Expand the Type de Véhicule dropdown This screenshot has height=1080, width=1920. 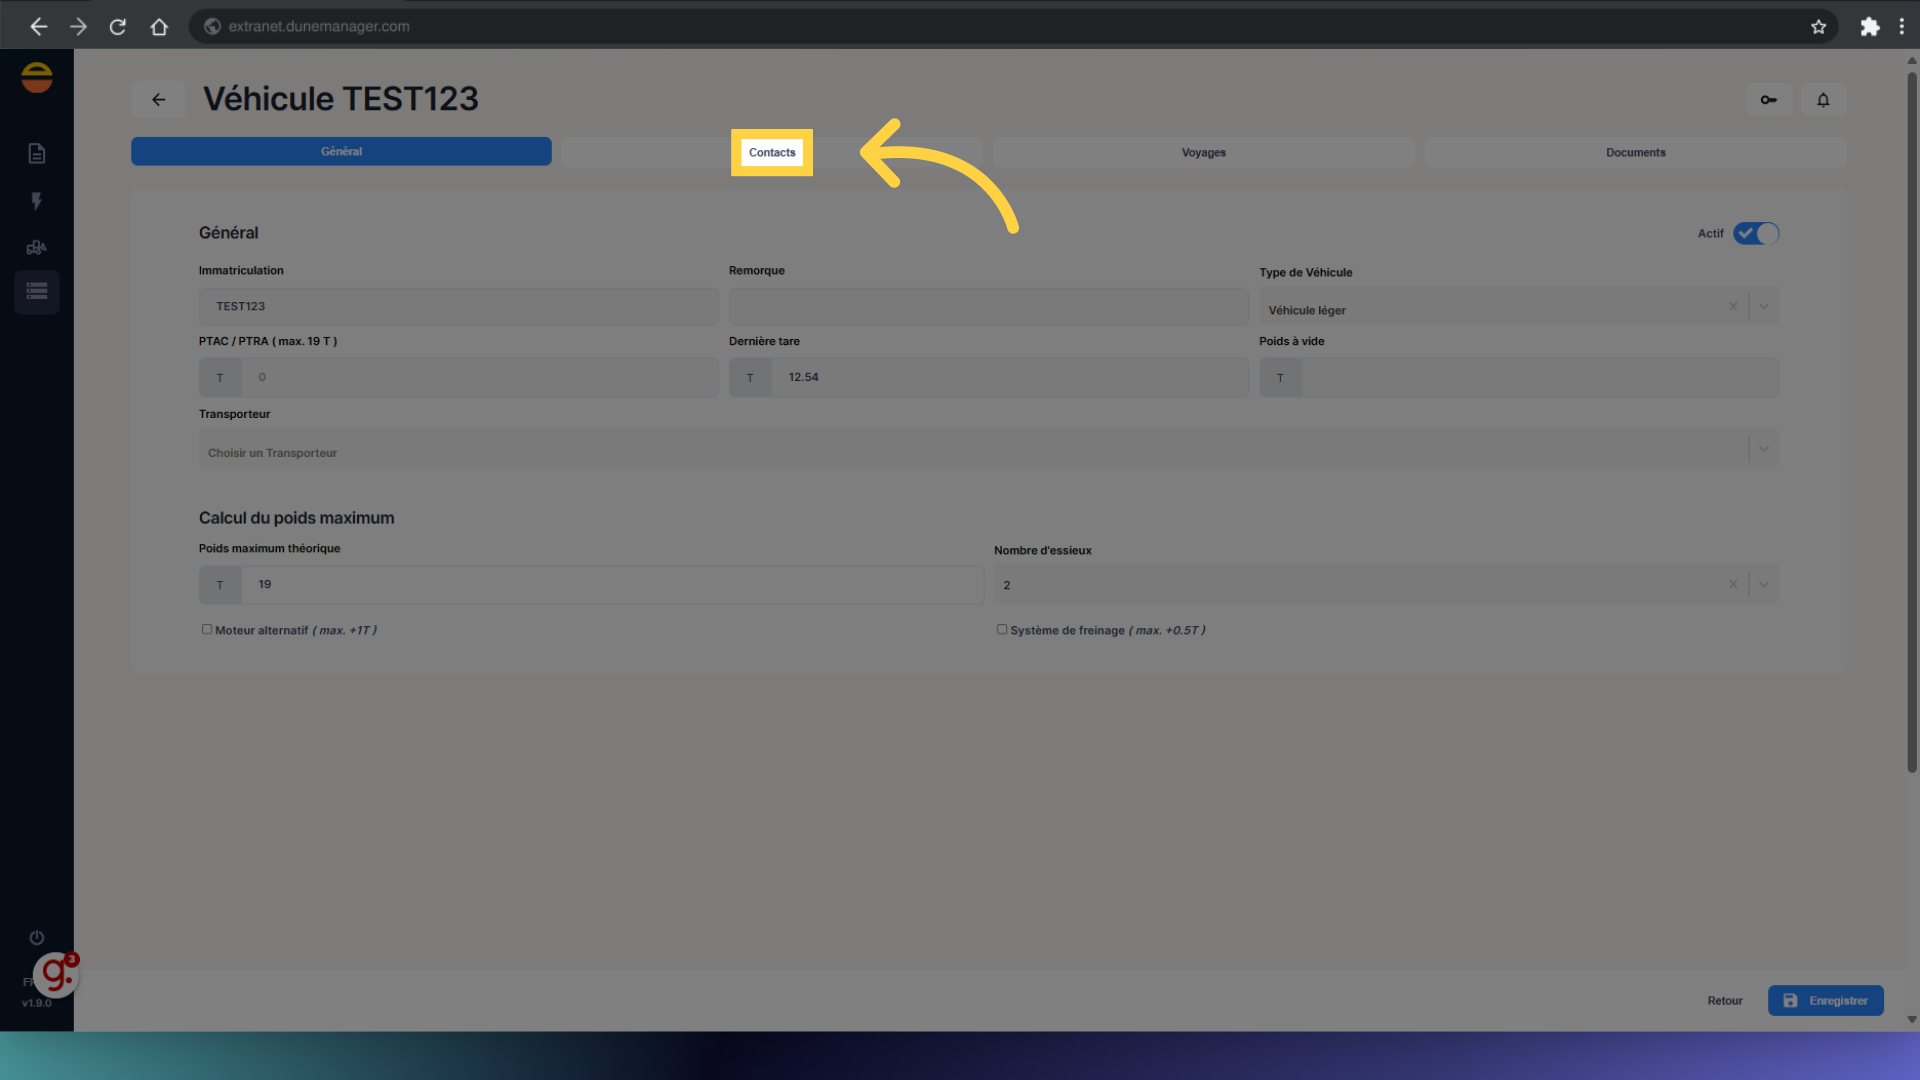(1764, 307)
